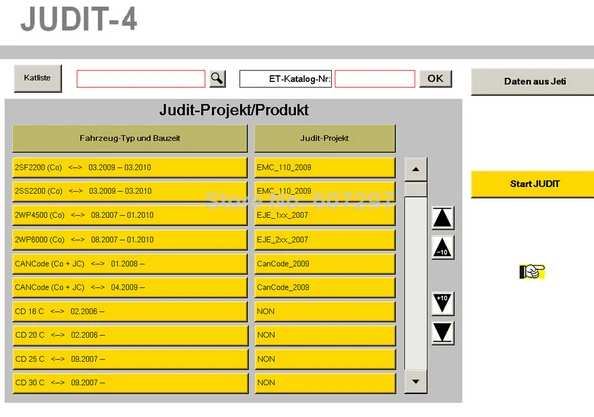
Task: Click NON project for CD 20 C
Action: pyautogui.click(x=325, y=335)
